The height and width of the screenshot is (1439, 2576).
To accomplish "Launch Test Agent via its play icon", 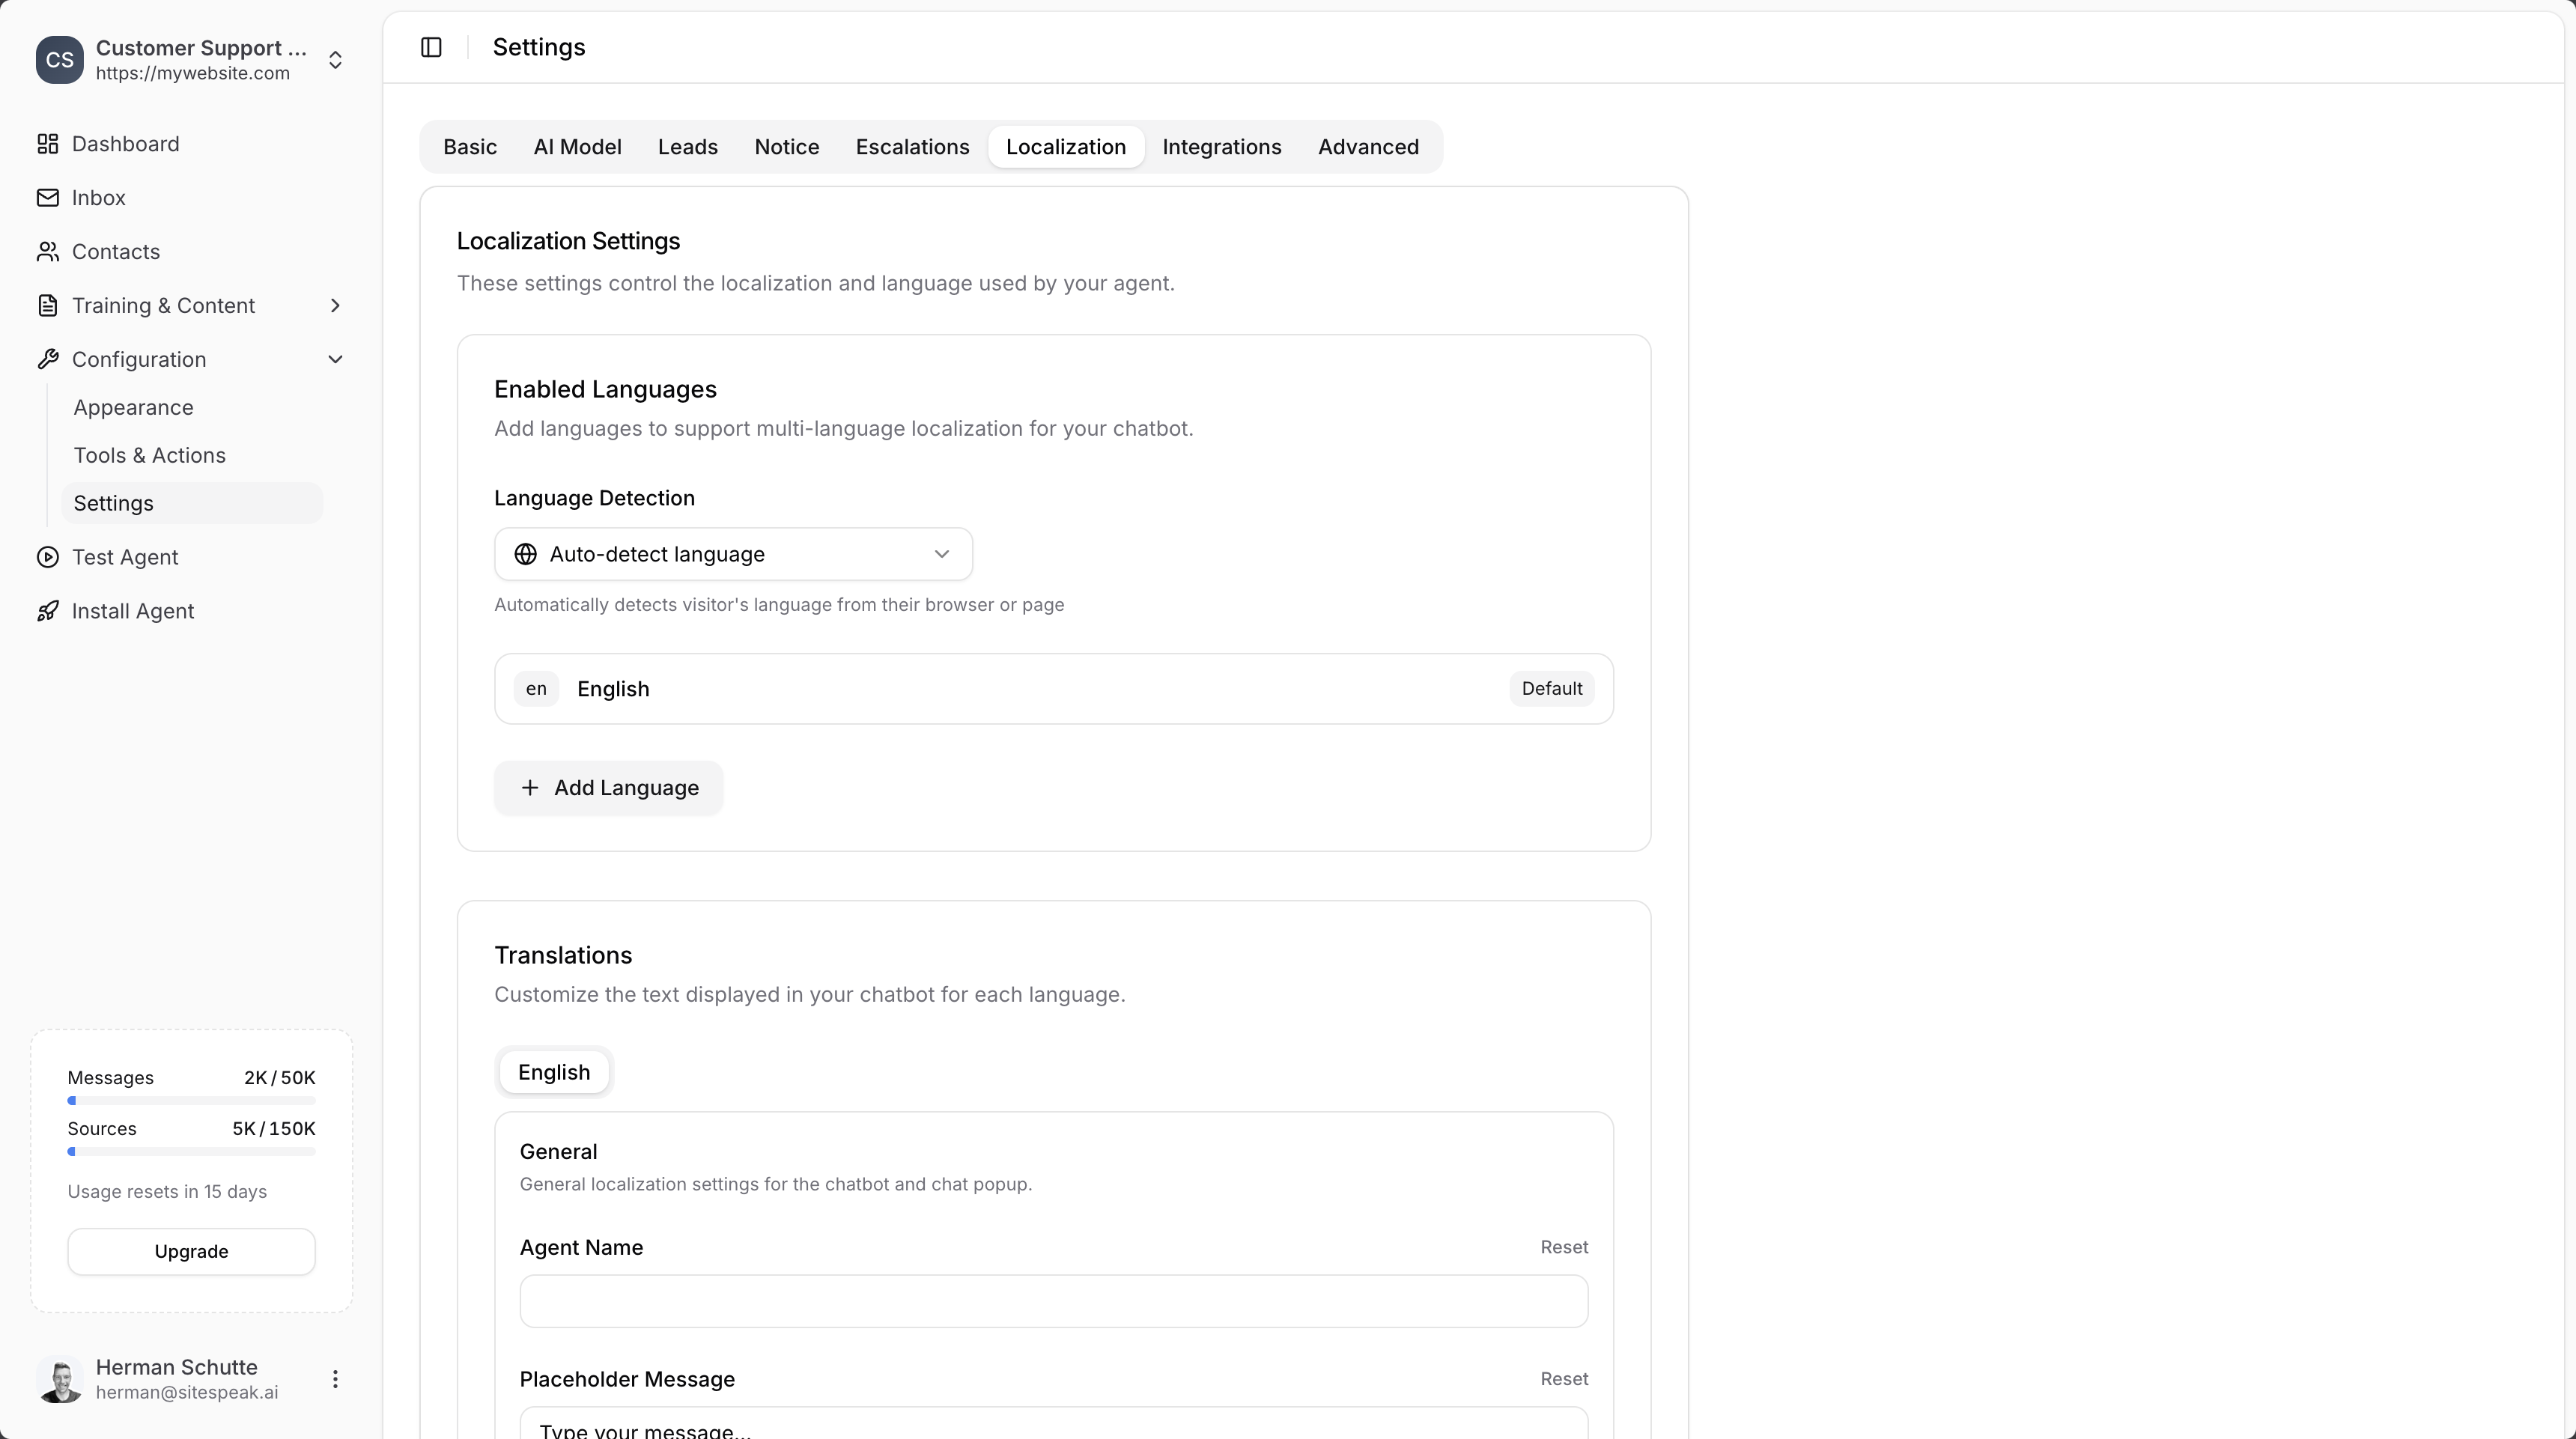I will pyautogui.click(x=47, y=557).
